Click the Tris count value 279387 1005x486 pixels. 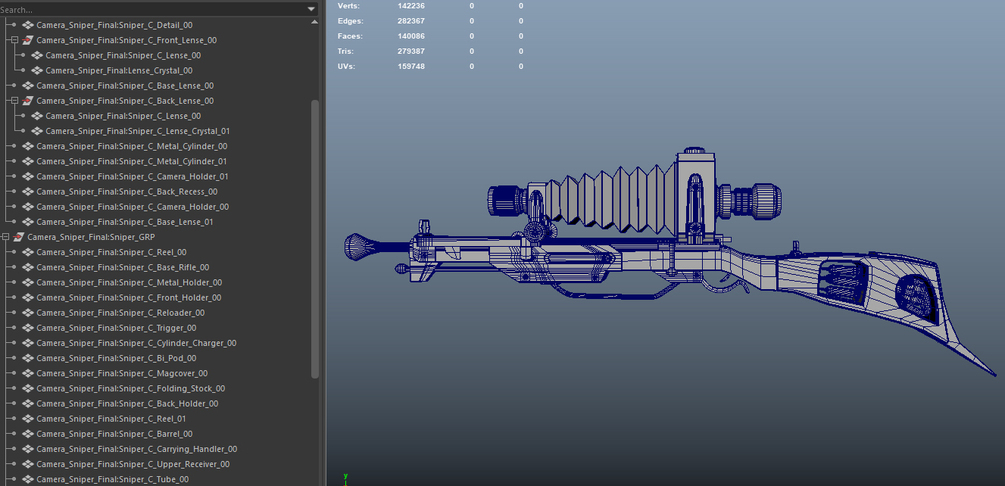pos(411,51)
